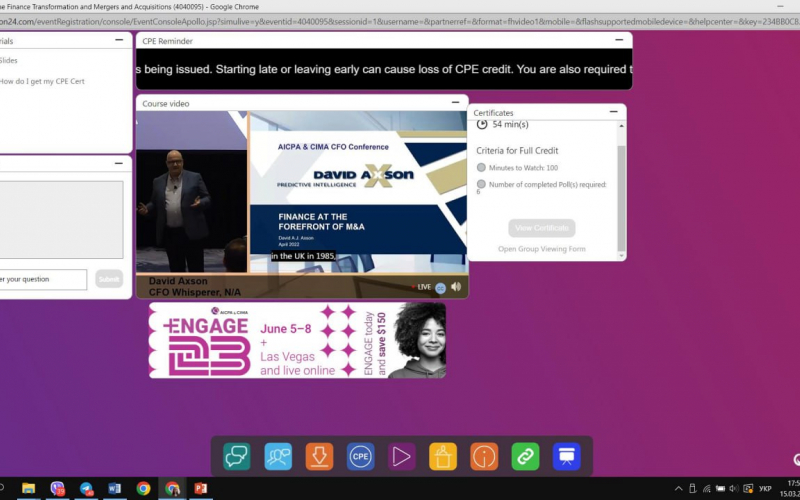The height and width of the screenshot is (500, 800).
Task: Click the USB safely remove tray icon
Action: pos(692,488)
